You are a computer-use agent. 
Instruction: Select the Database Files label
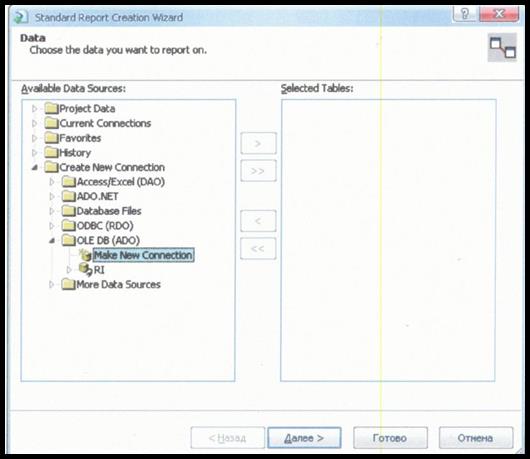(x=109, y=211)
